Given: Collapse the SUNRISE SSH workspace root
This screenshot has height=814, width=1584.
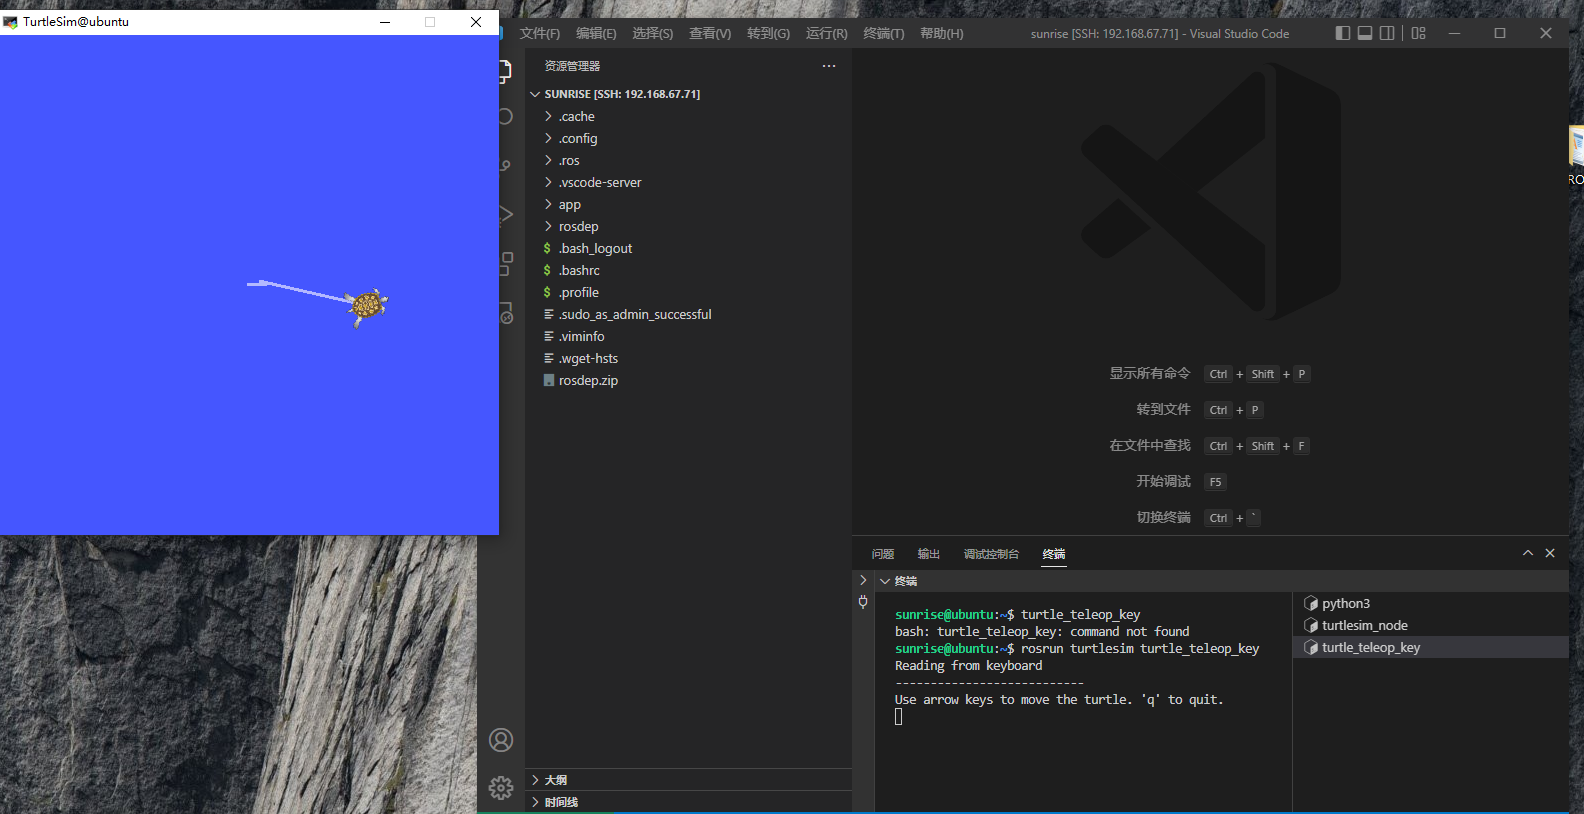Looking at the screenshot, I should pos(535,94).
